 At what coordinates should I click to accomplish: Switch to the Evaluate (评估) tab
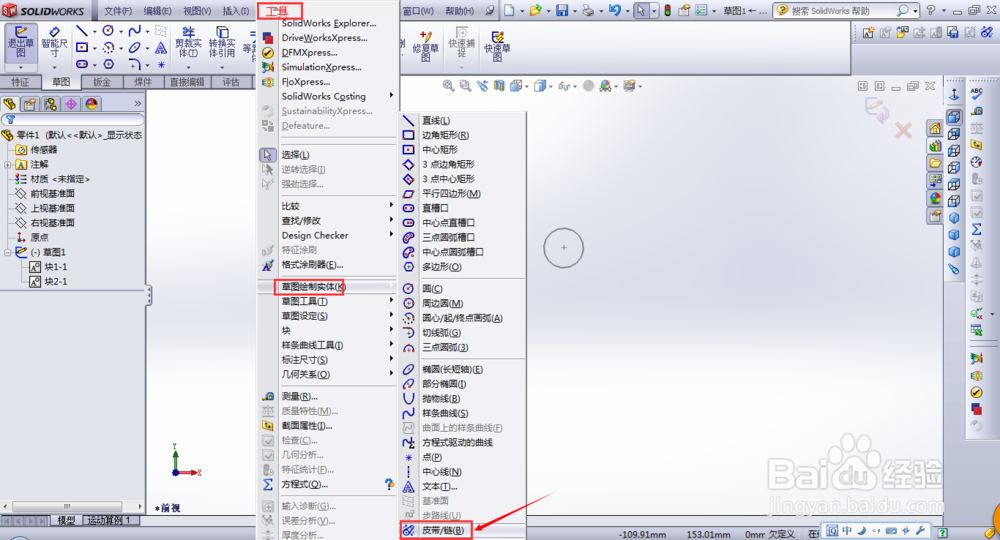coord(231,82)
